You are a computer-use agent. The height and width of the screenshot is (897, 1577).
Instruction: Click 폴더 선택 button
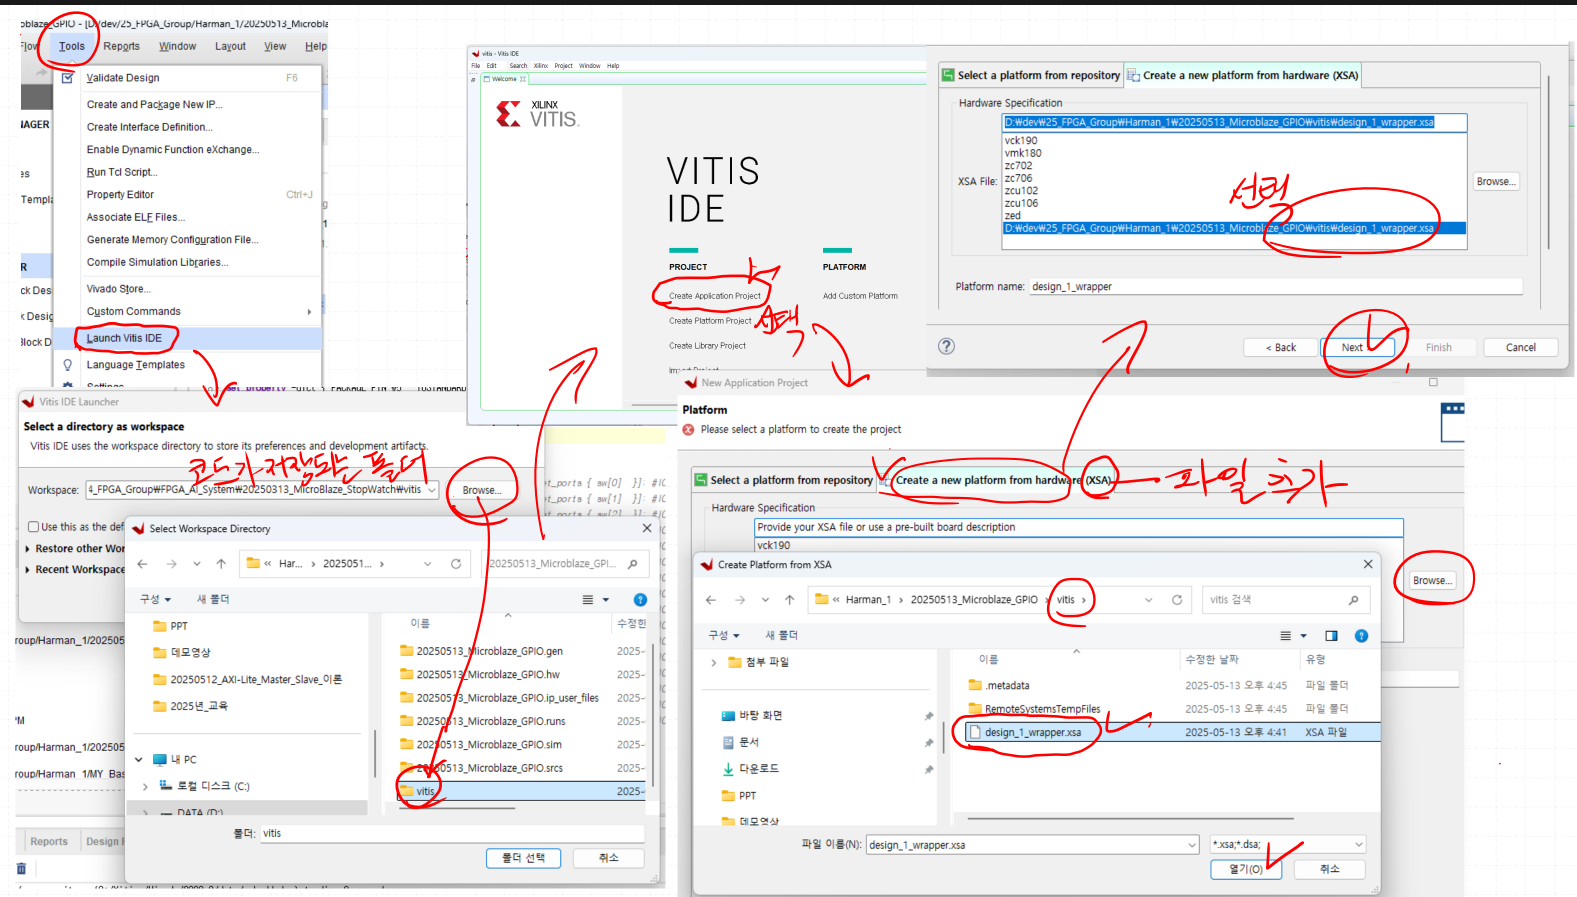click(523, 858)
